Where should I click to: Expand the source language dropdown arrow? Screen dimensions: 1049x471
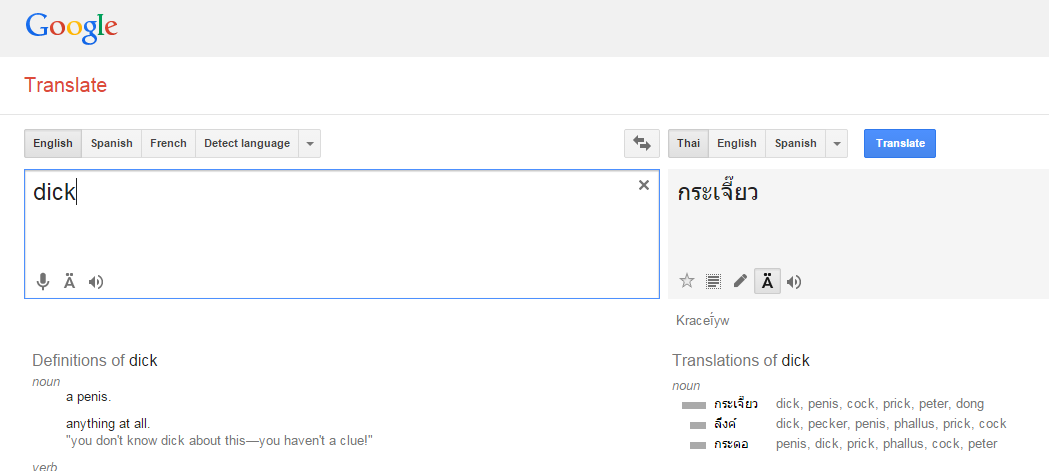310,143
